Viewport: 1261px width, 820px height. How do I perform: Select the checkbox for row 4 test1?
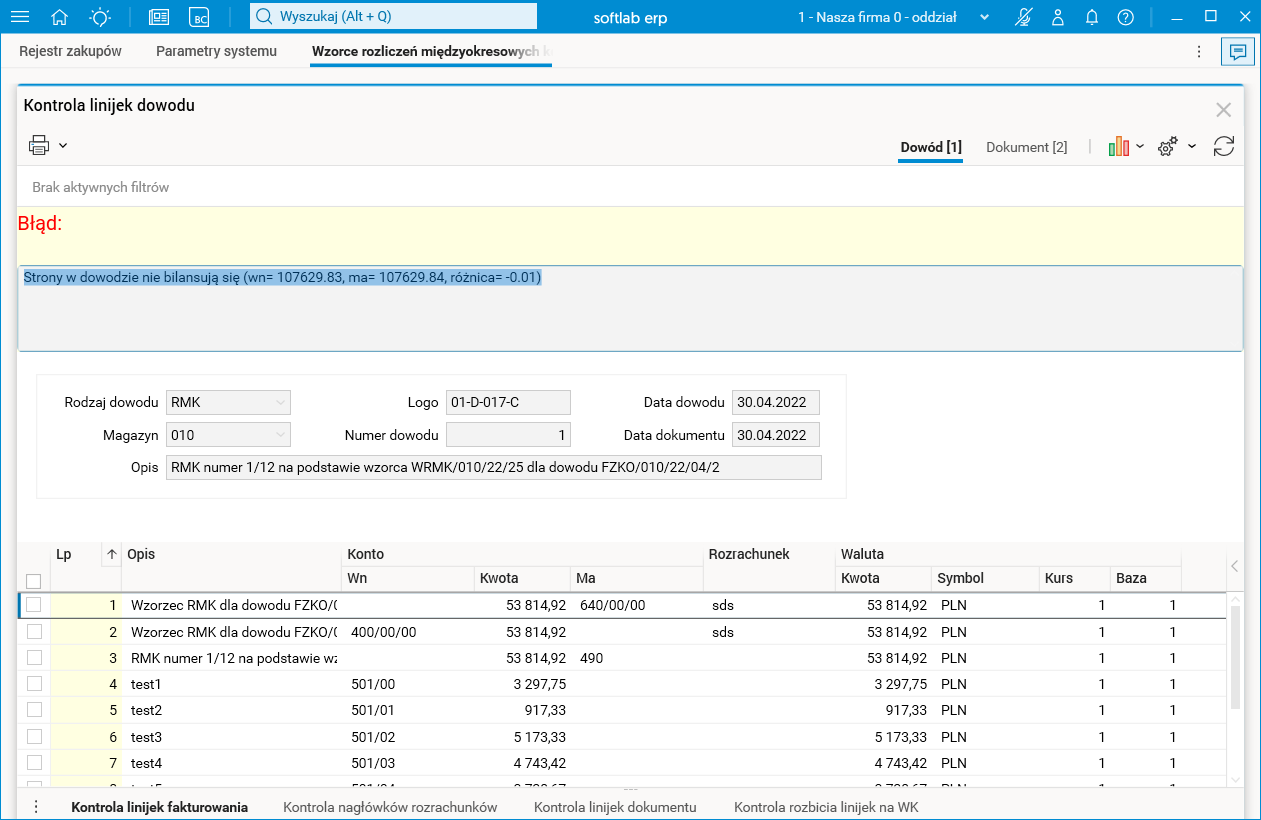[34, 684]
